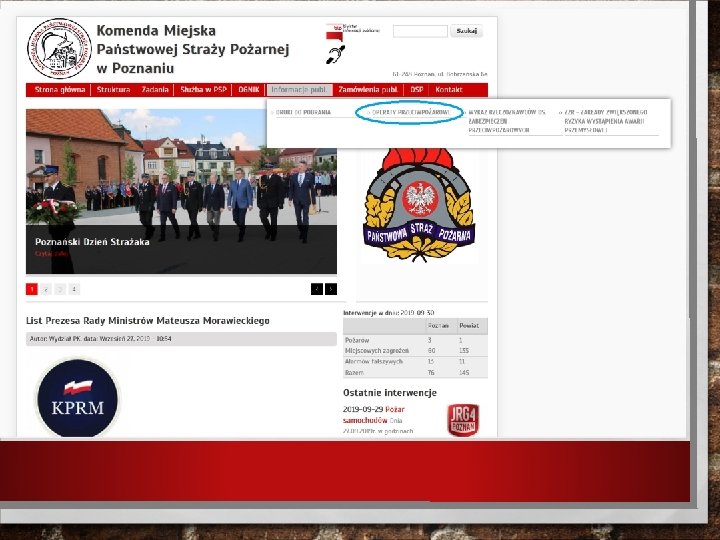Open Strona główna menu item
The image size is (720, 540).
60,90
